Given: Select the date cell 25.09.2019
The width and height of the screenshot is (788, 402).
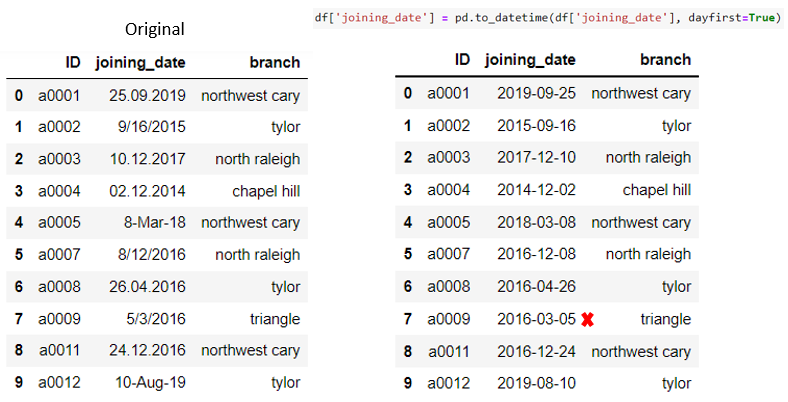Looking at the screenshot, I should (x=147, y=95).
